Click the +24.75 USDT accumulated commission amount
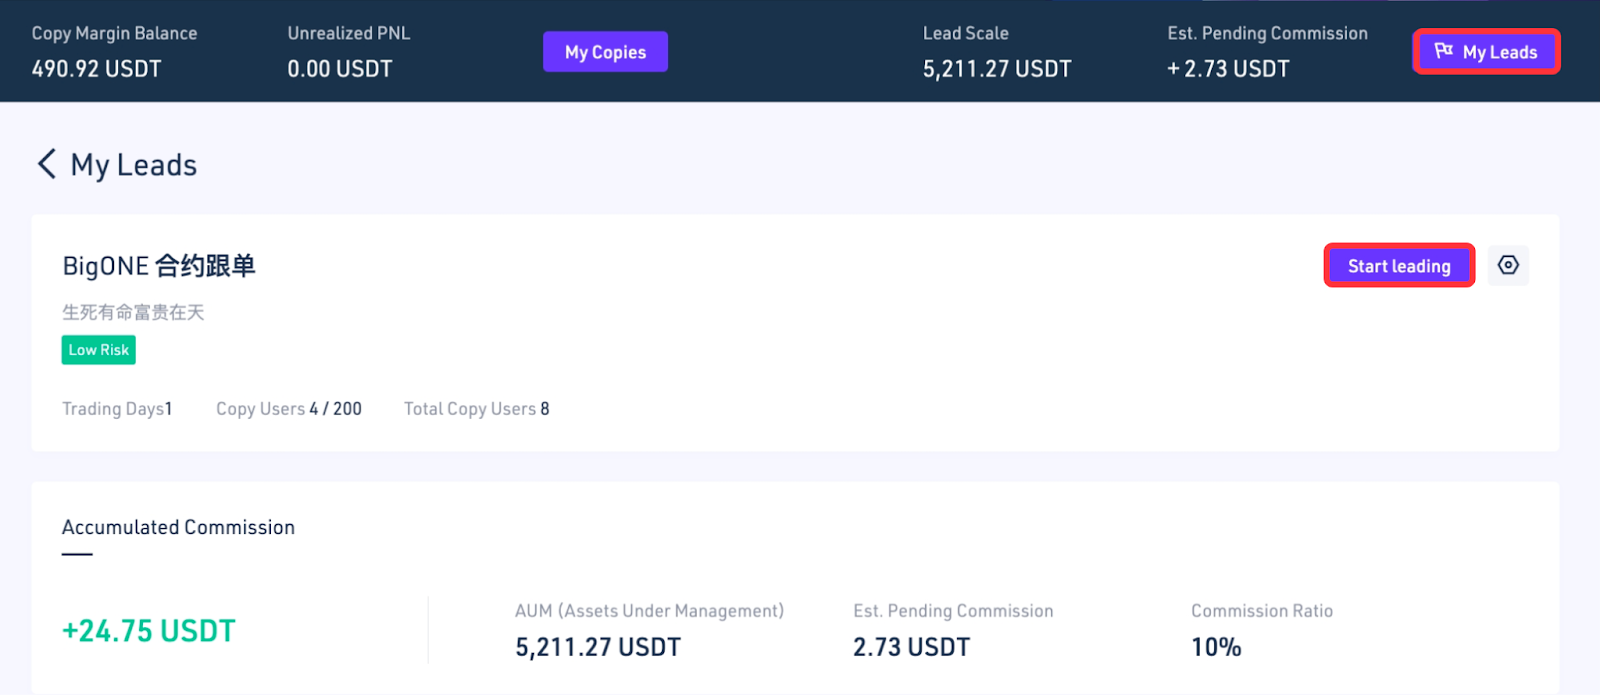The image size is (1600, 695). tap(149, 631)
